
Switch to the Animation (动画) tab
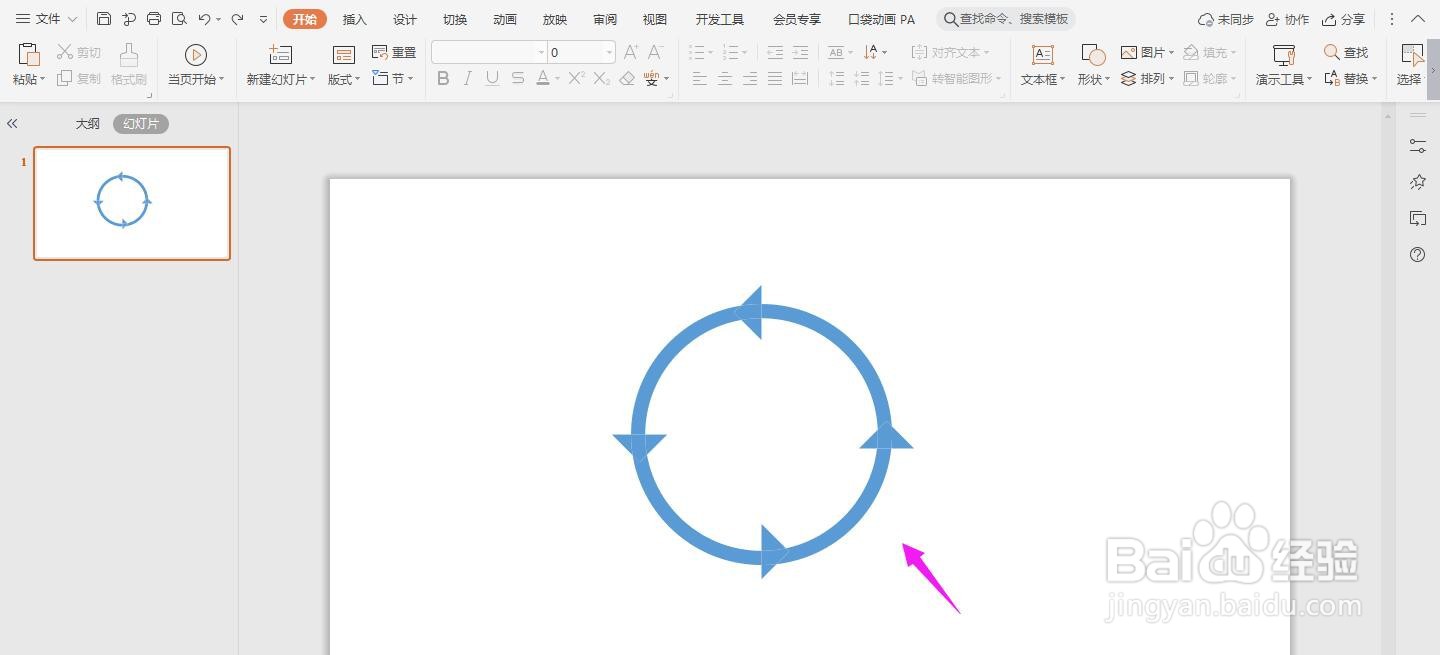pos(505,19)
